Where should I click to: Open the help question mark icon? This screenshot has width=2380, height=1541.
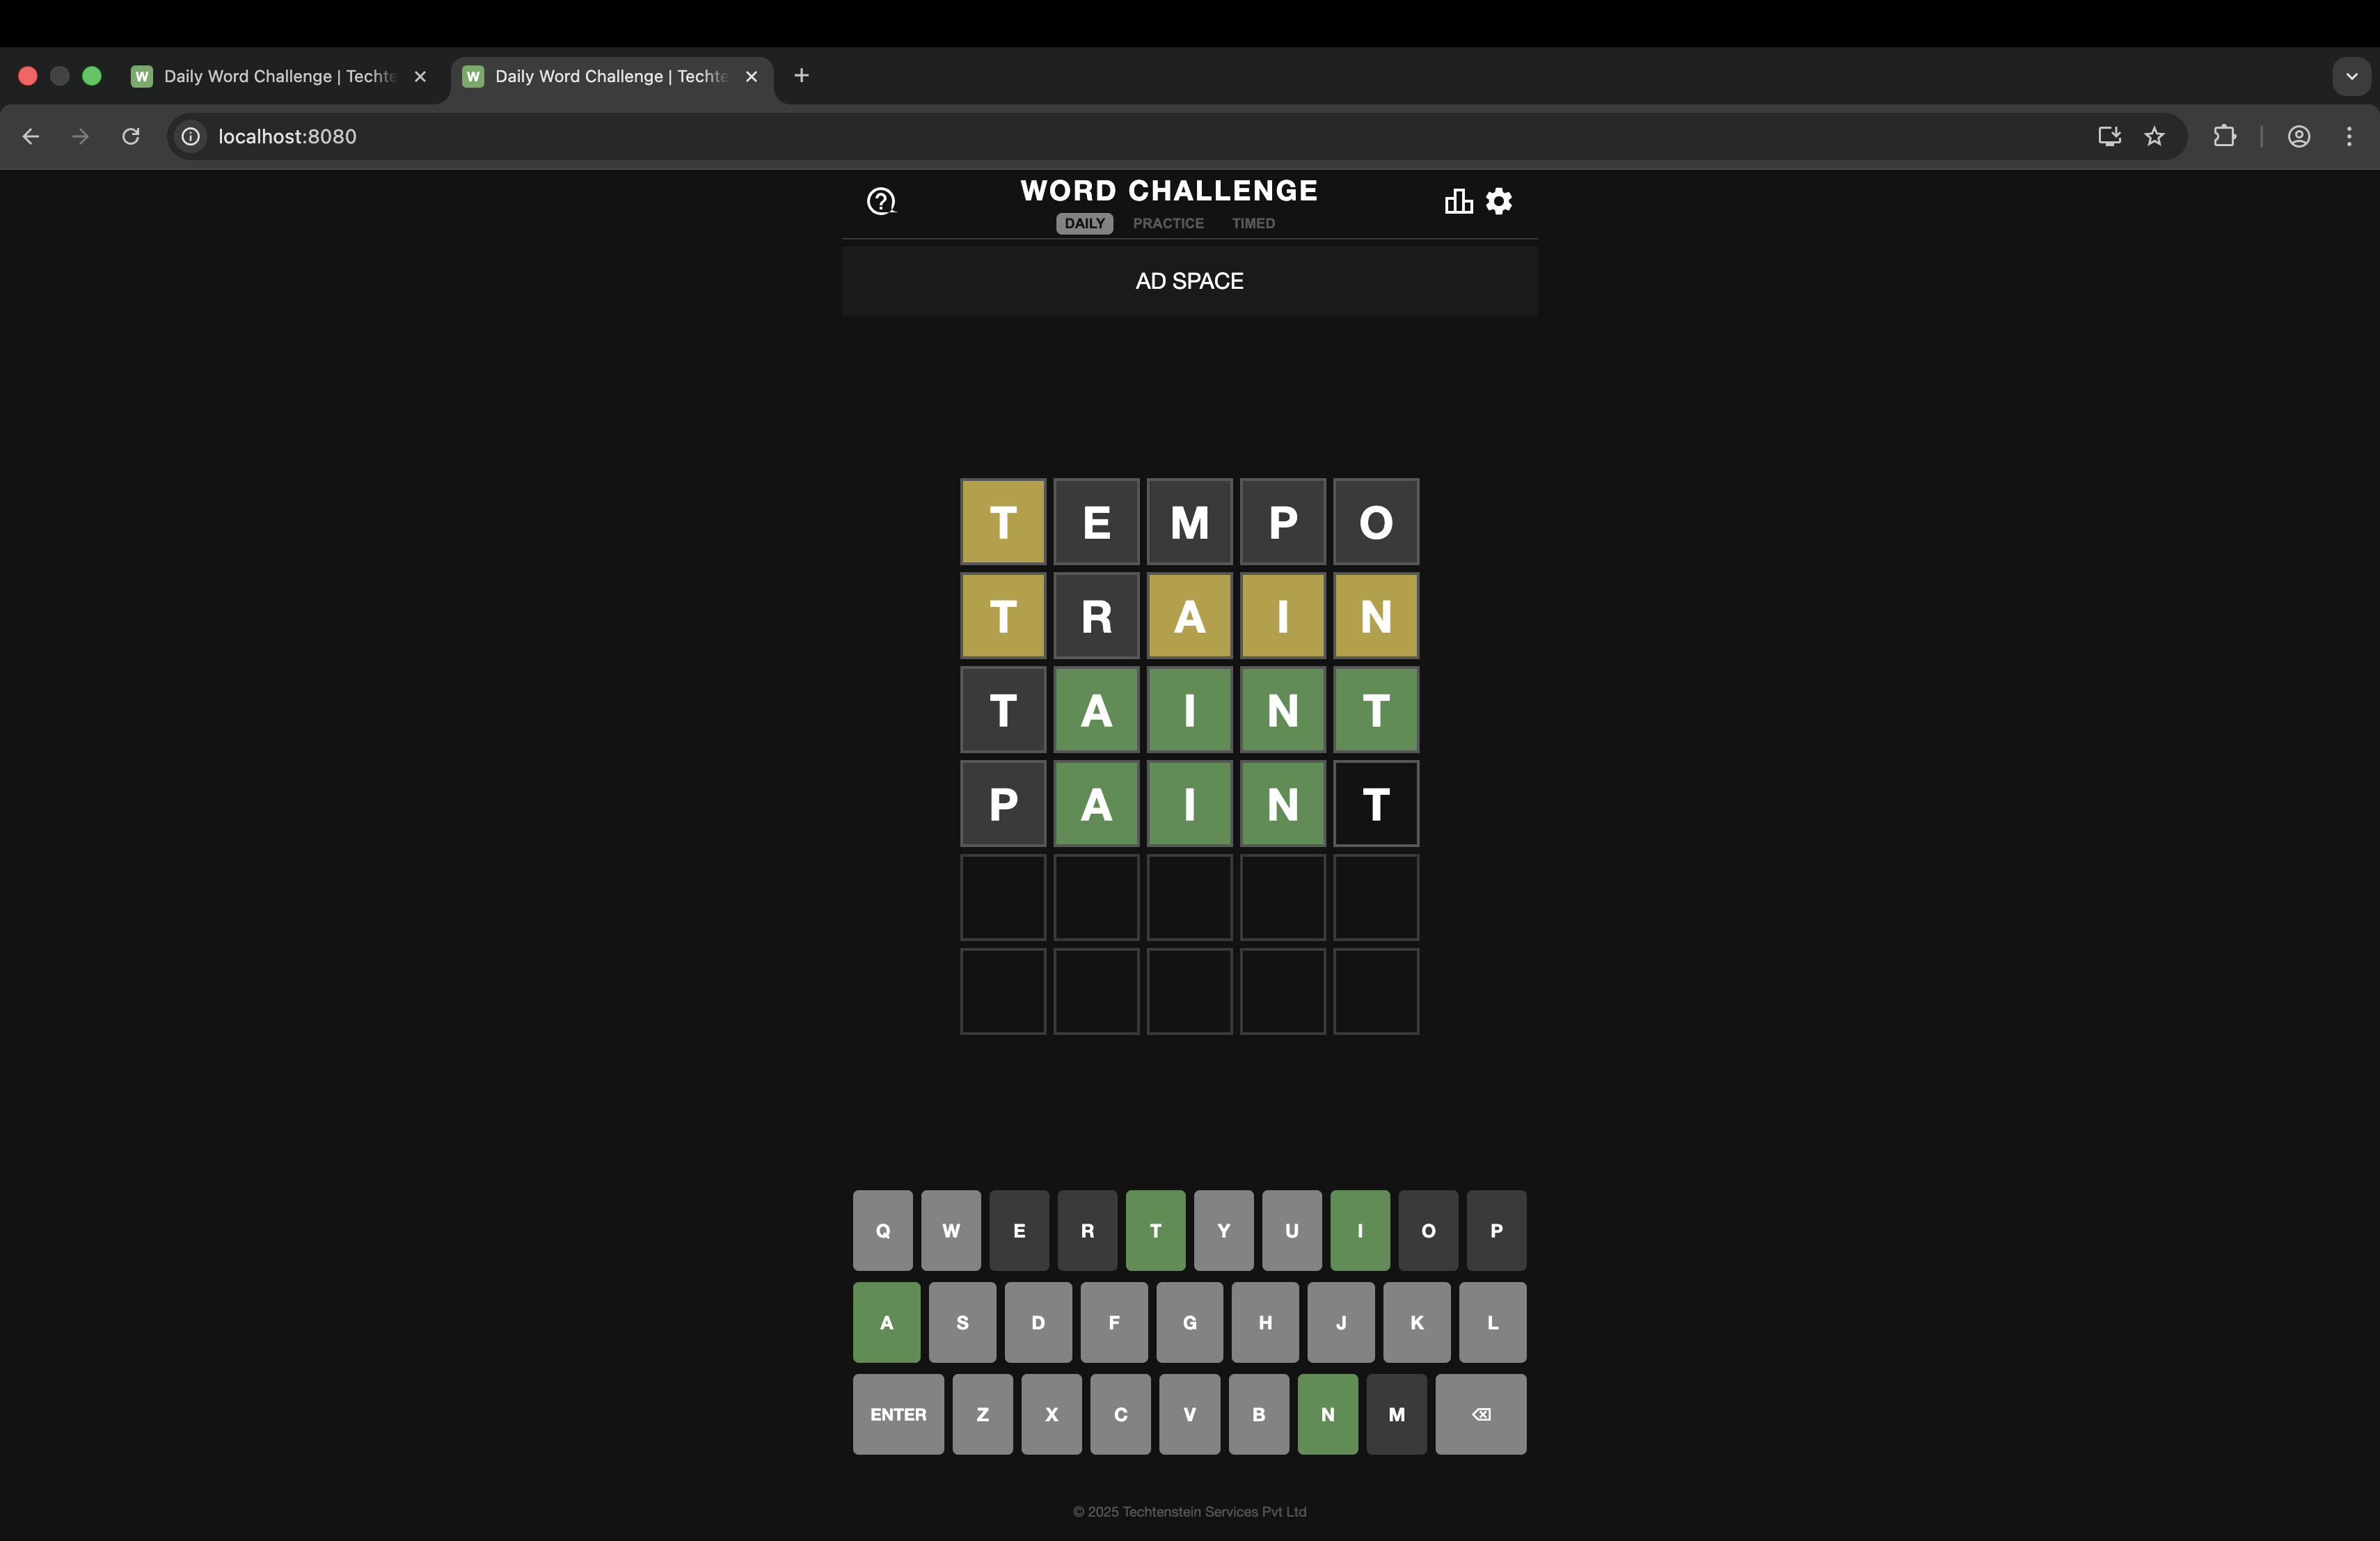pyautogui.click(x=880, y=201)
